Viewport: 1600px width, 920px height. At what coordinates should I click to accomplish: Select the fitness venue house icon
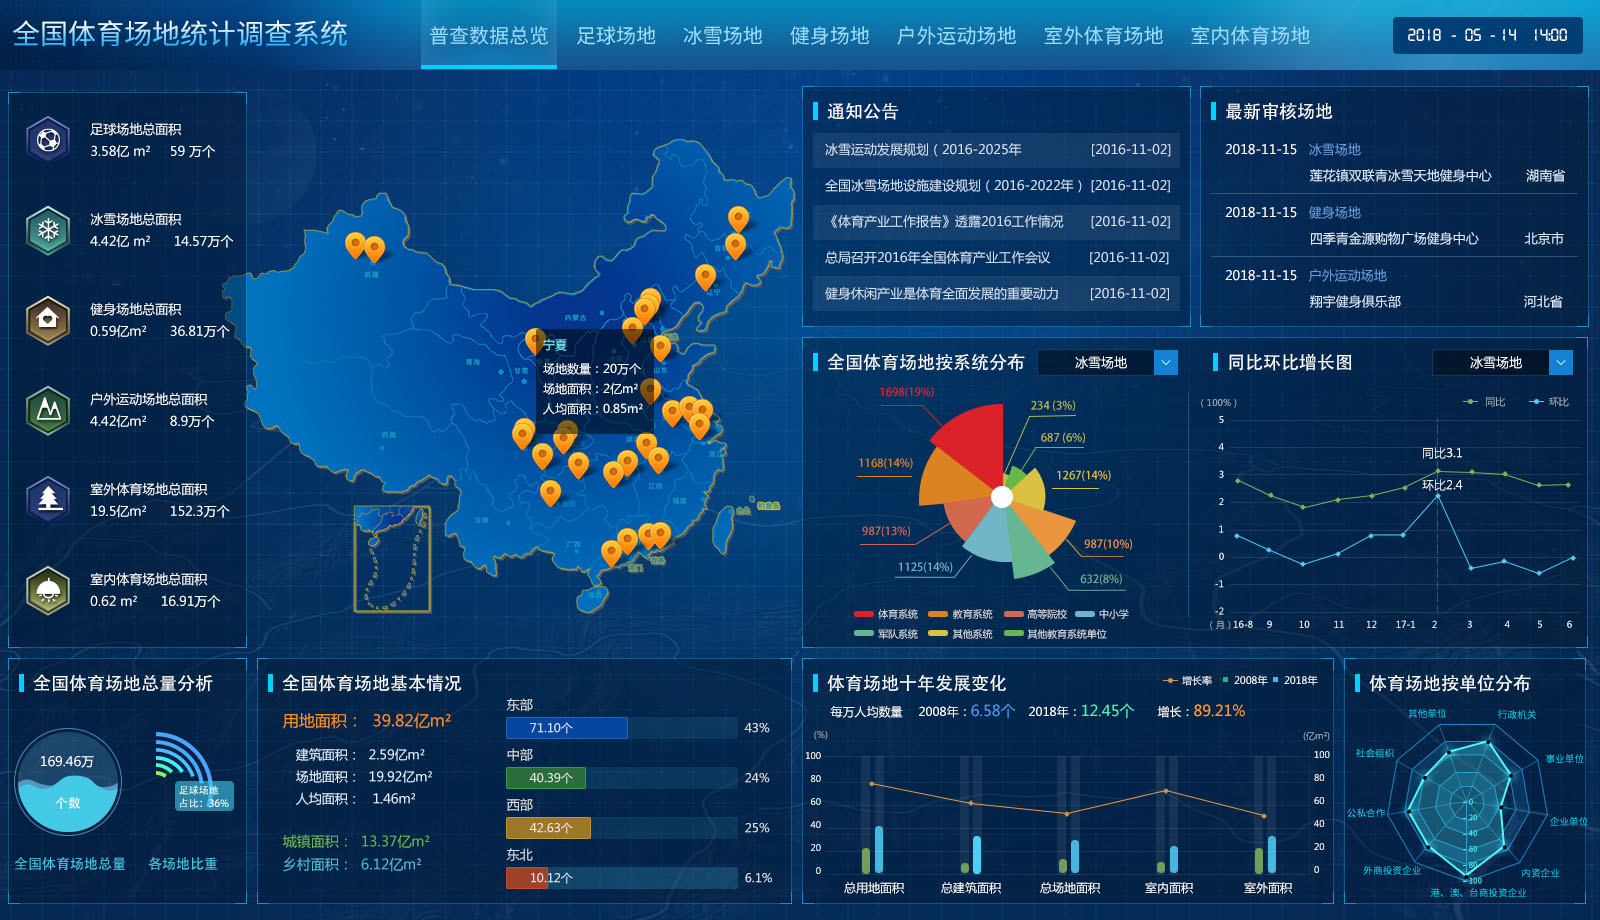click(46, 315)
